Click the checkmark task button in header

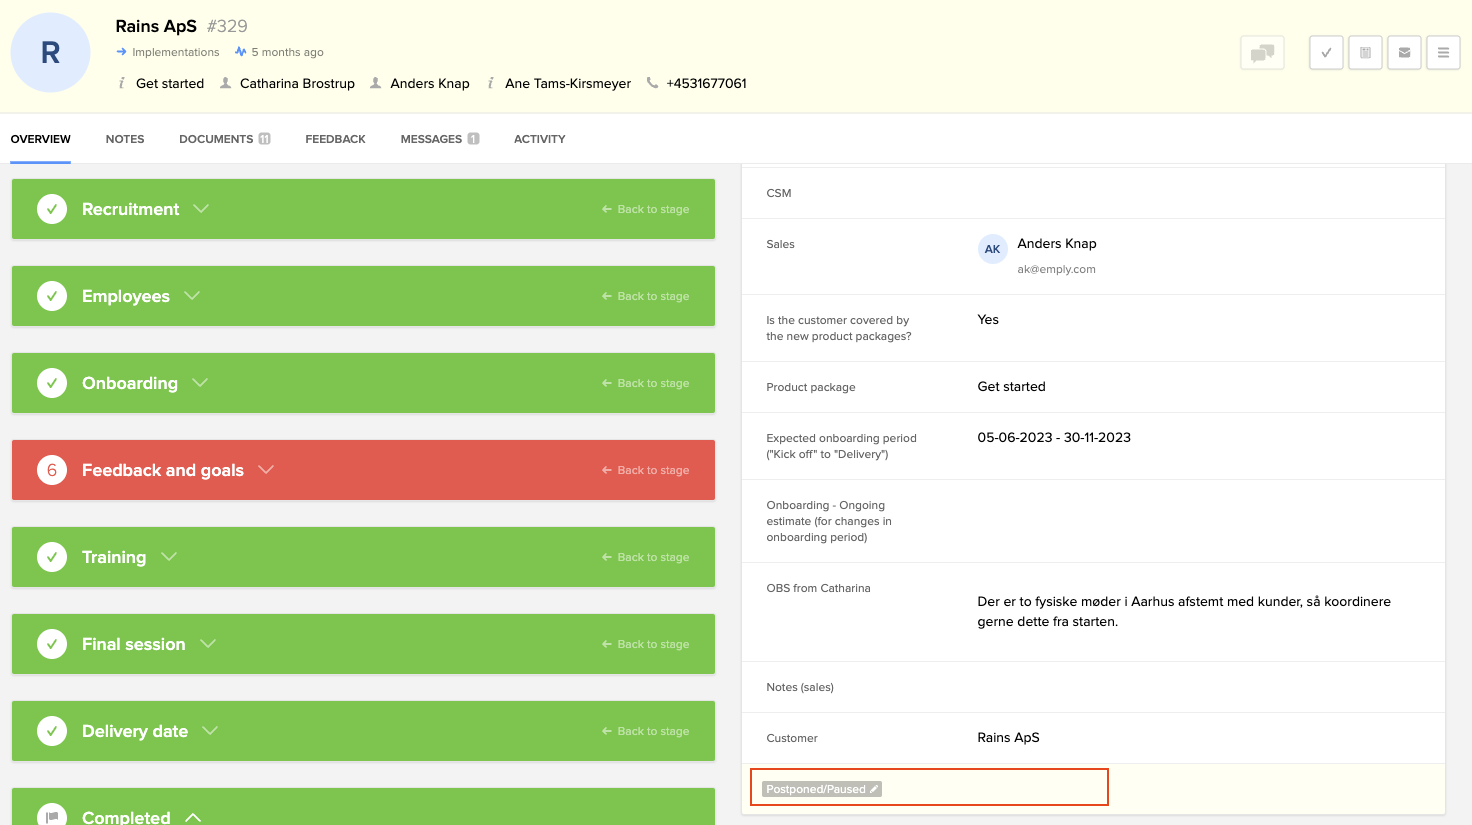click(x=1326, y=53)
